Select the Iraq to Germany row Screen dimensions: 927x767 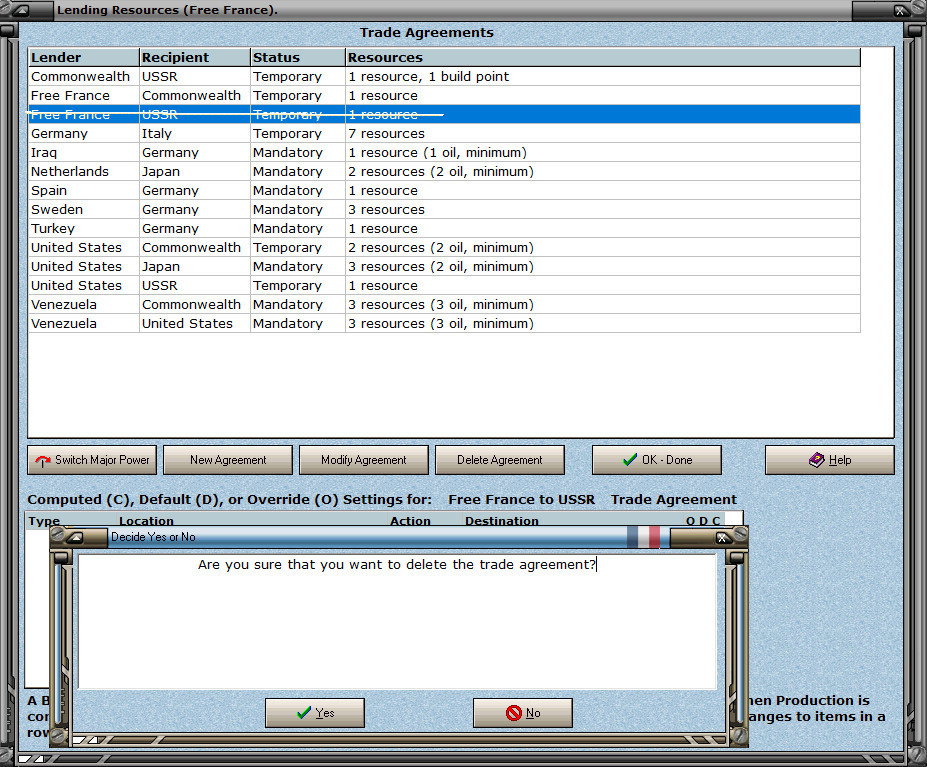click(x=444, y=152)
